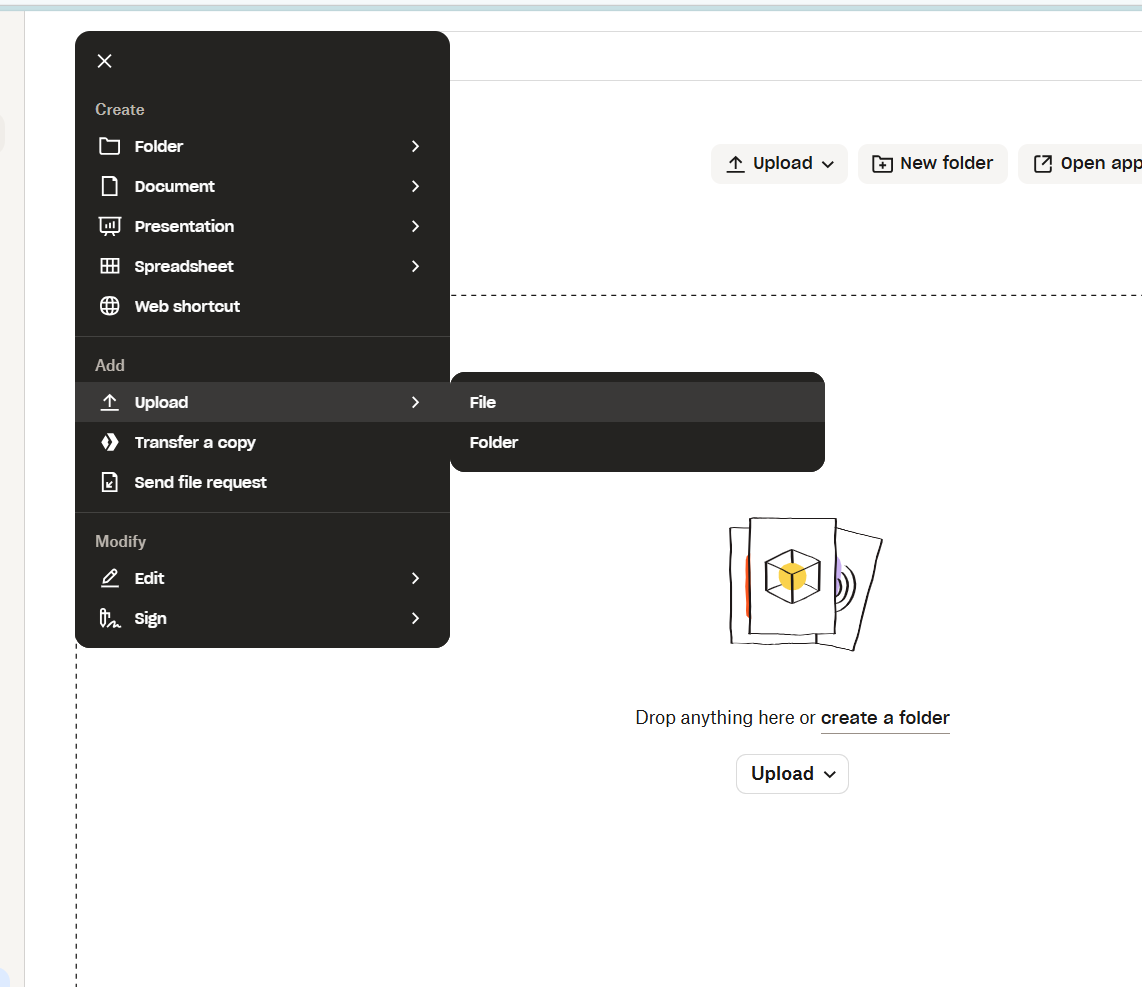Image resolution: width=1142 pixels, height=987 pixels.
Task: Click the Upload arrow icon under Add
Action: (x=110, y=402)
